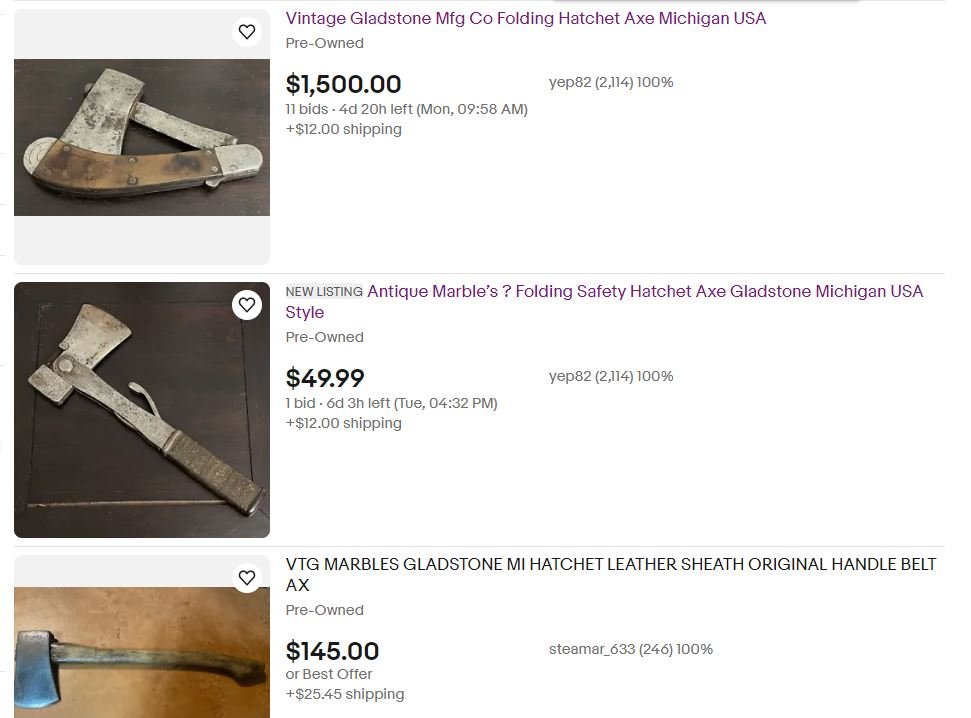View the metal safety hatchet thumbnail image
This screenshot has height=718, width=971.
142,409
